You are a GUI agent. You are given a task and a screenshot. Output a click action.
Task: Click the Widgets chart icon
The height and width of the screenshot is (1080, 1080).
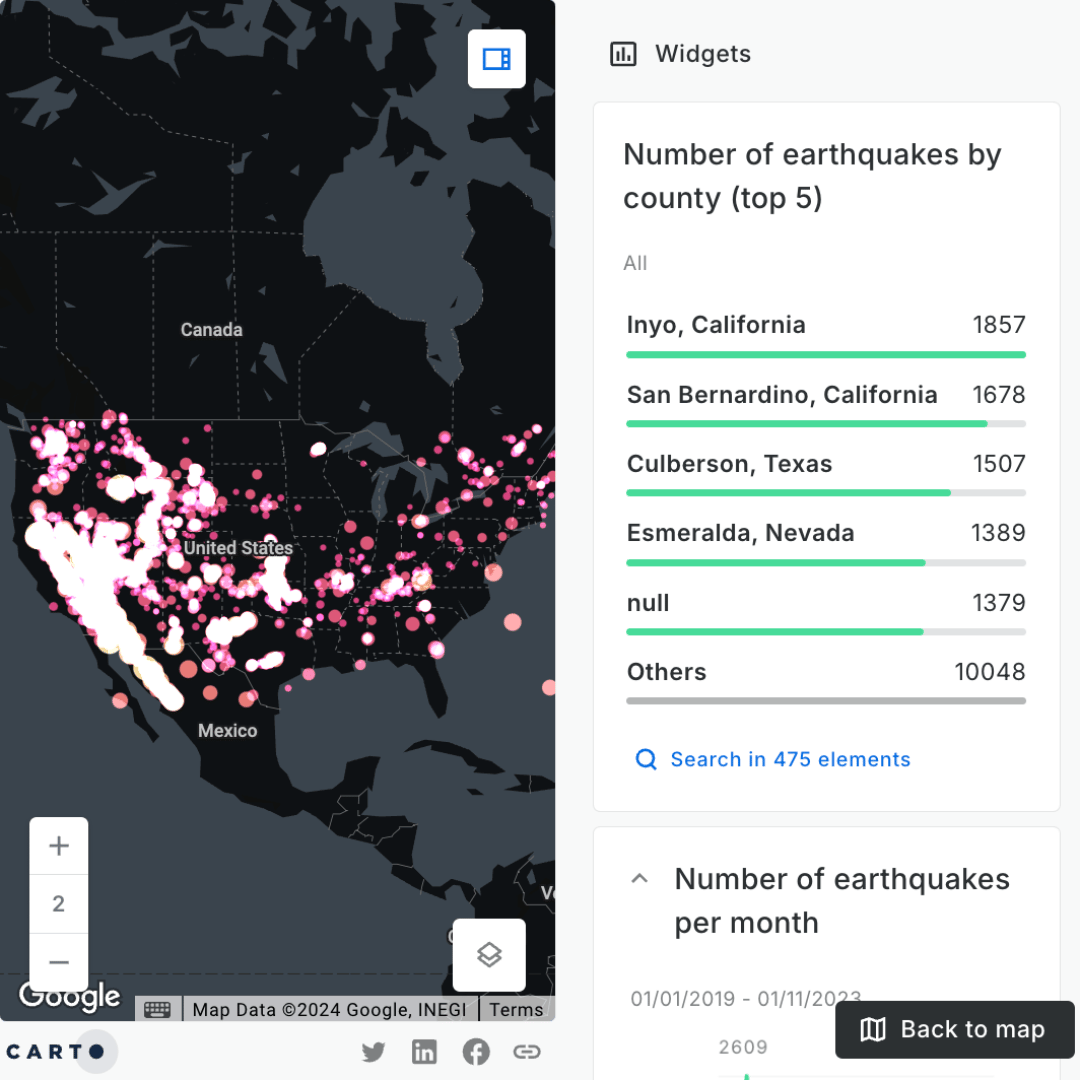623,54
